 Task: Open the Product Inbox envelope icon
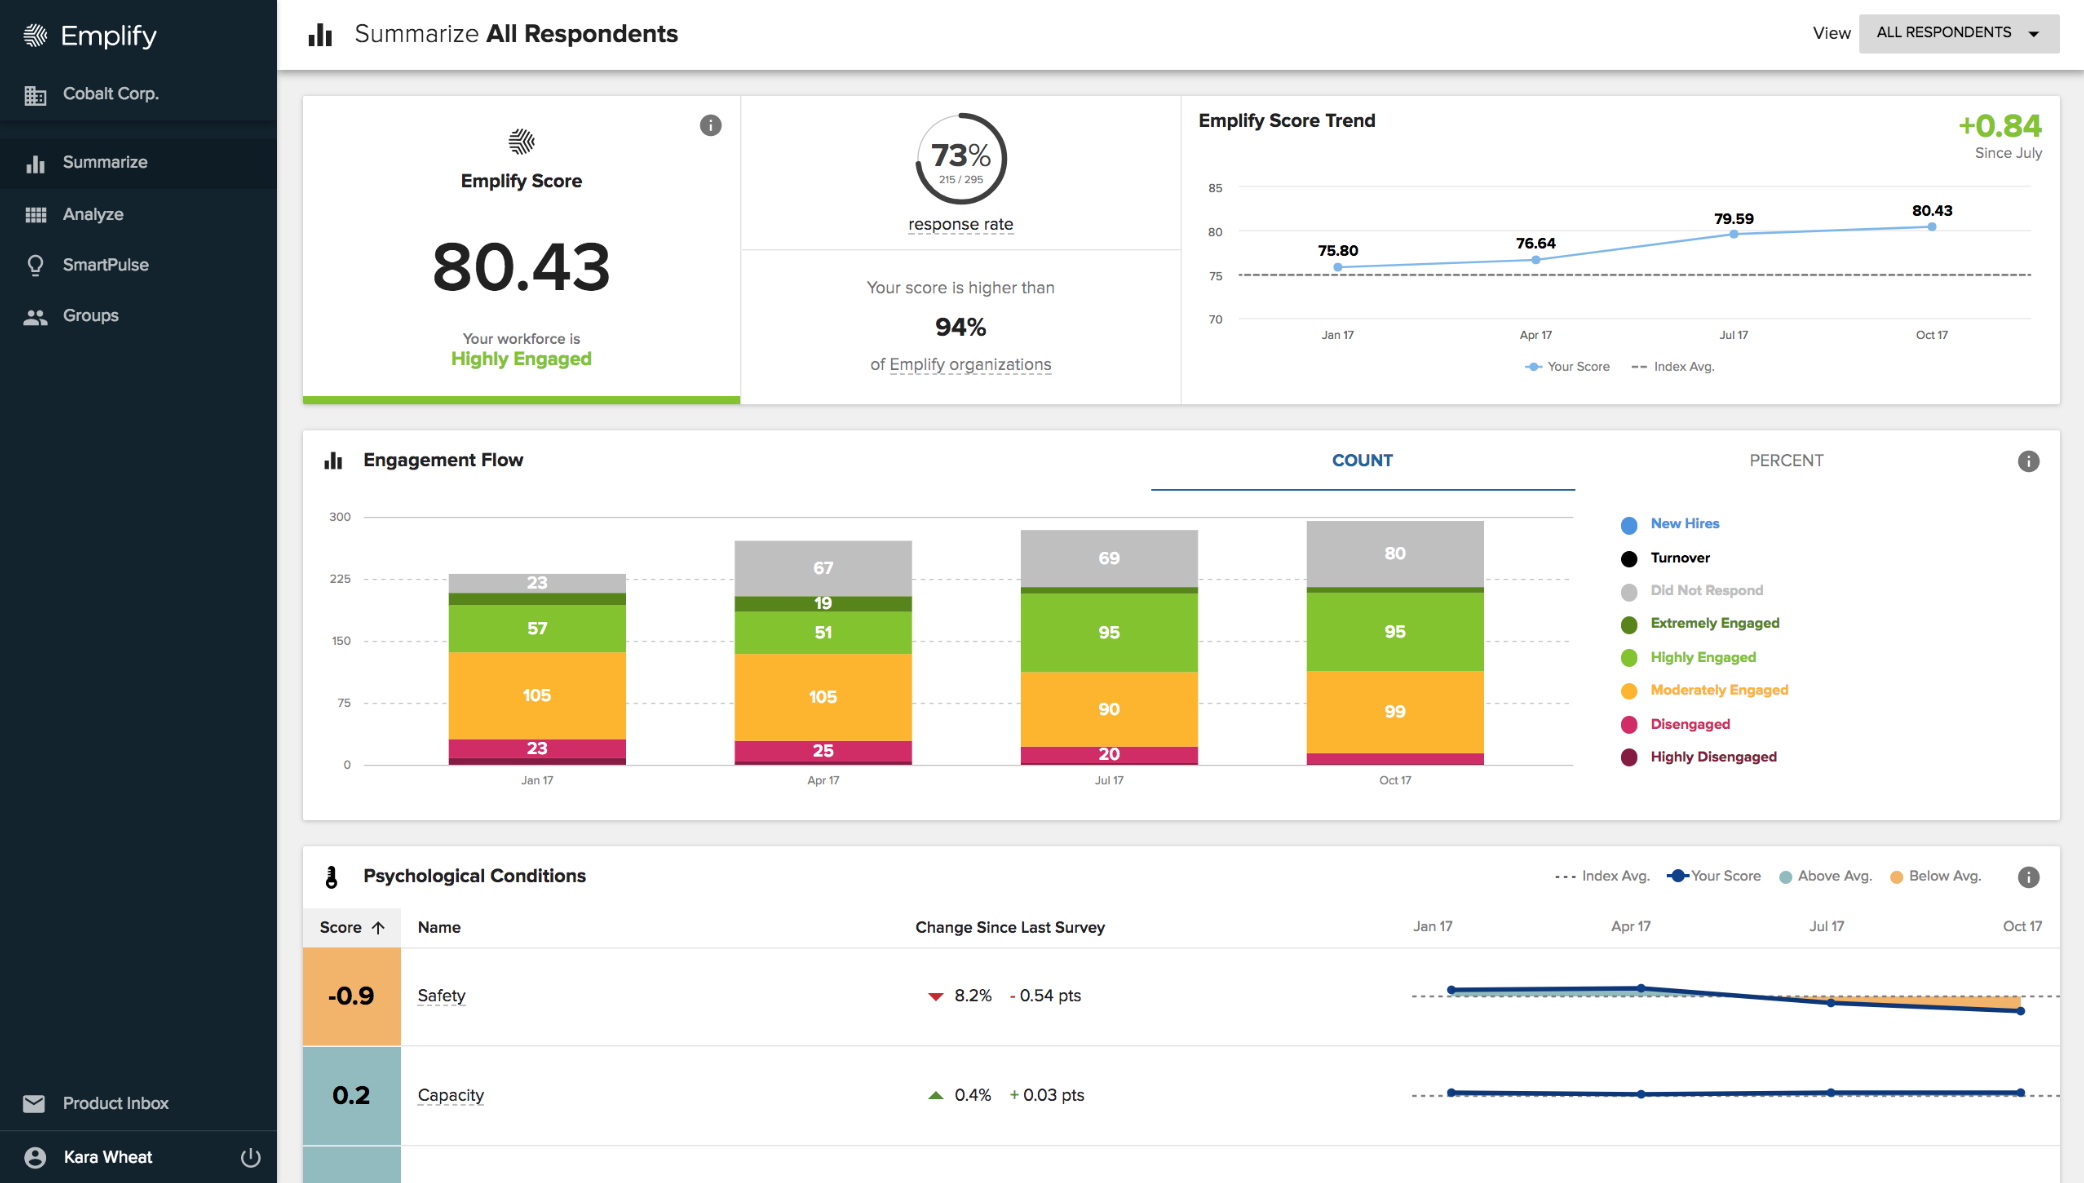34,1104
